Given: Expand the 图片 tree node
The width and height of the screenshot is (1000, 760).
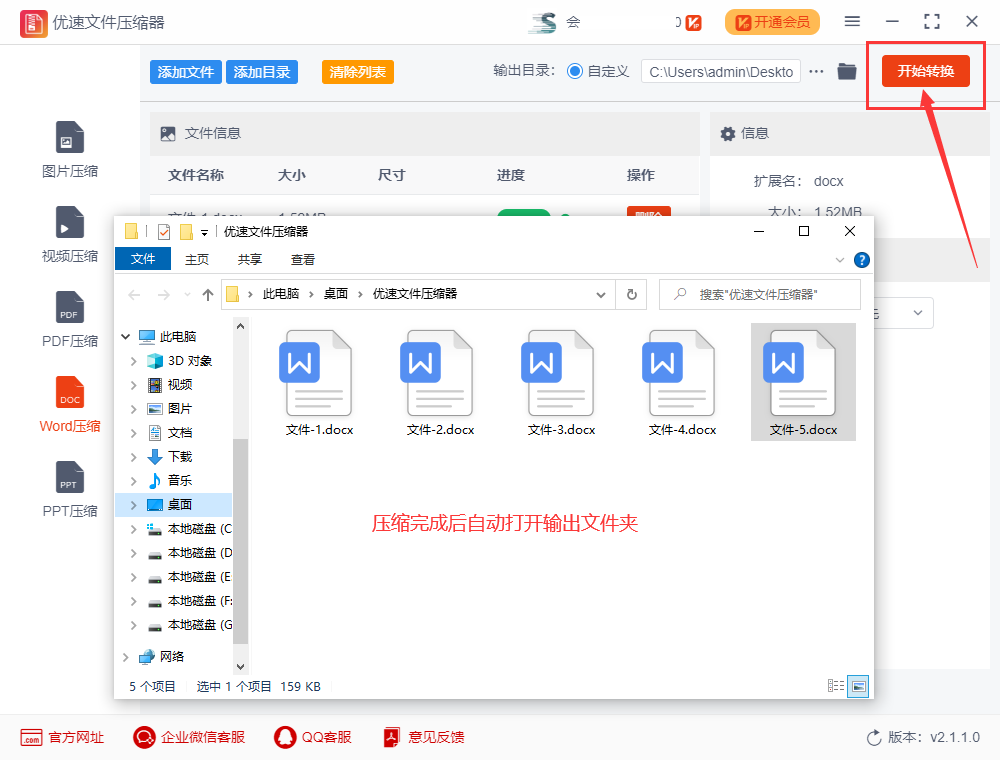Looking at the screenshot, I should 133,409.
